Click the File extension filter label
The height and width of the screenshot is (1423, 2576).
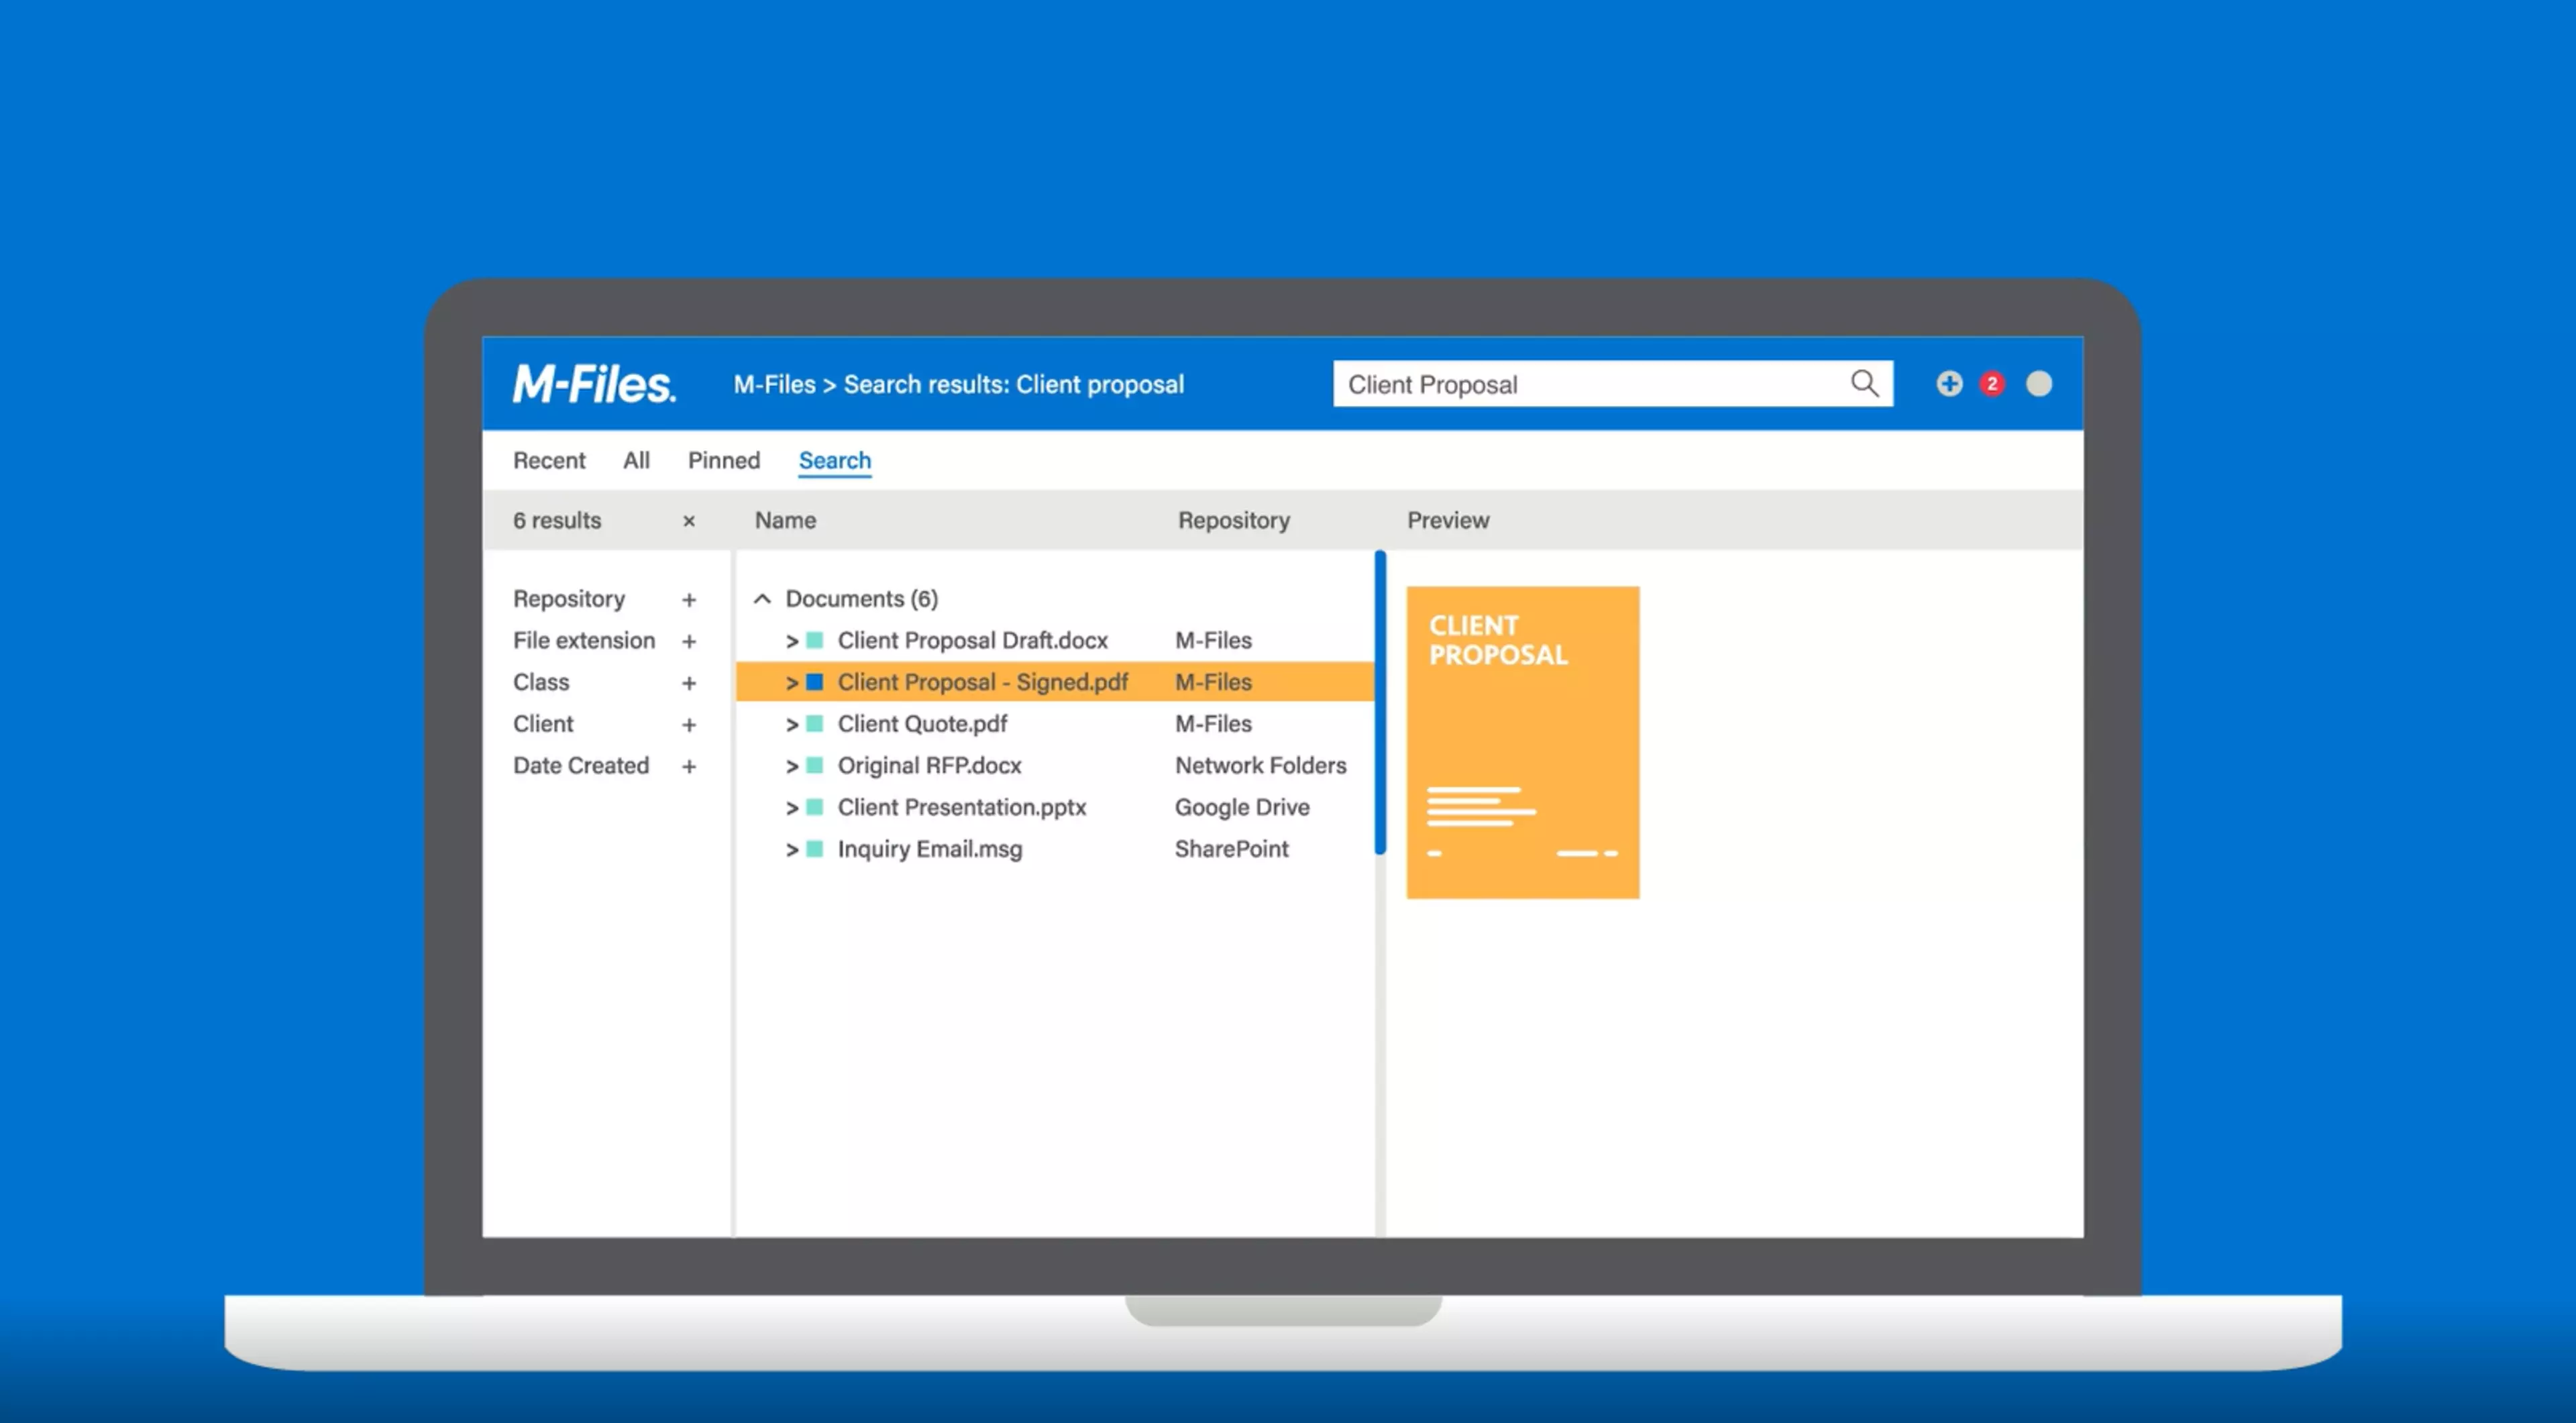584,640
